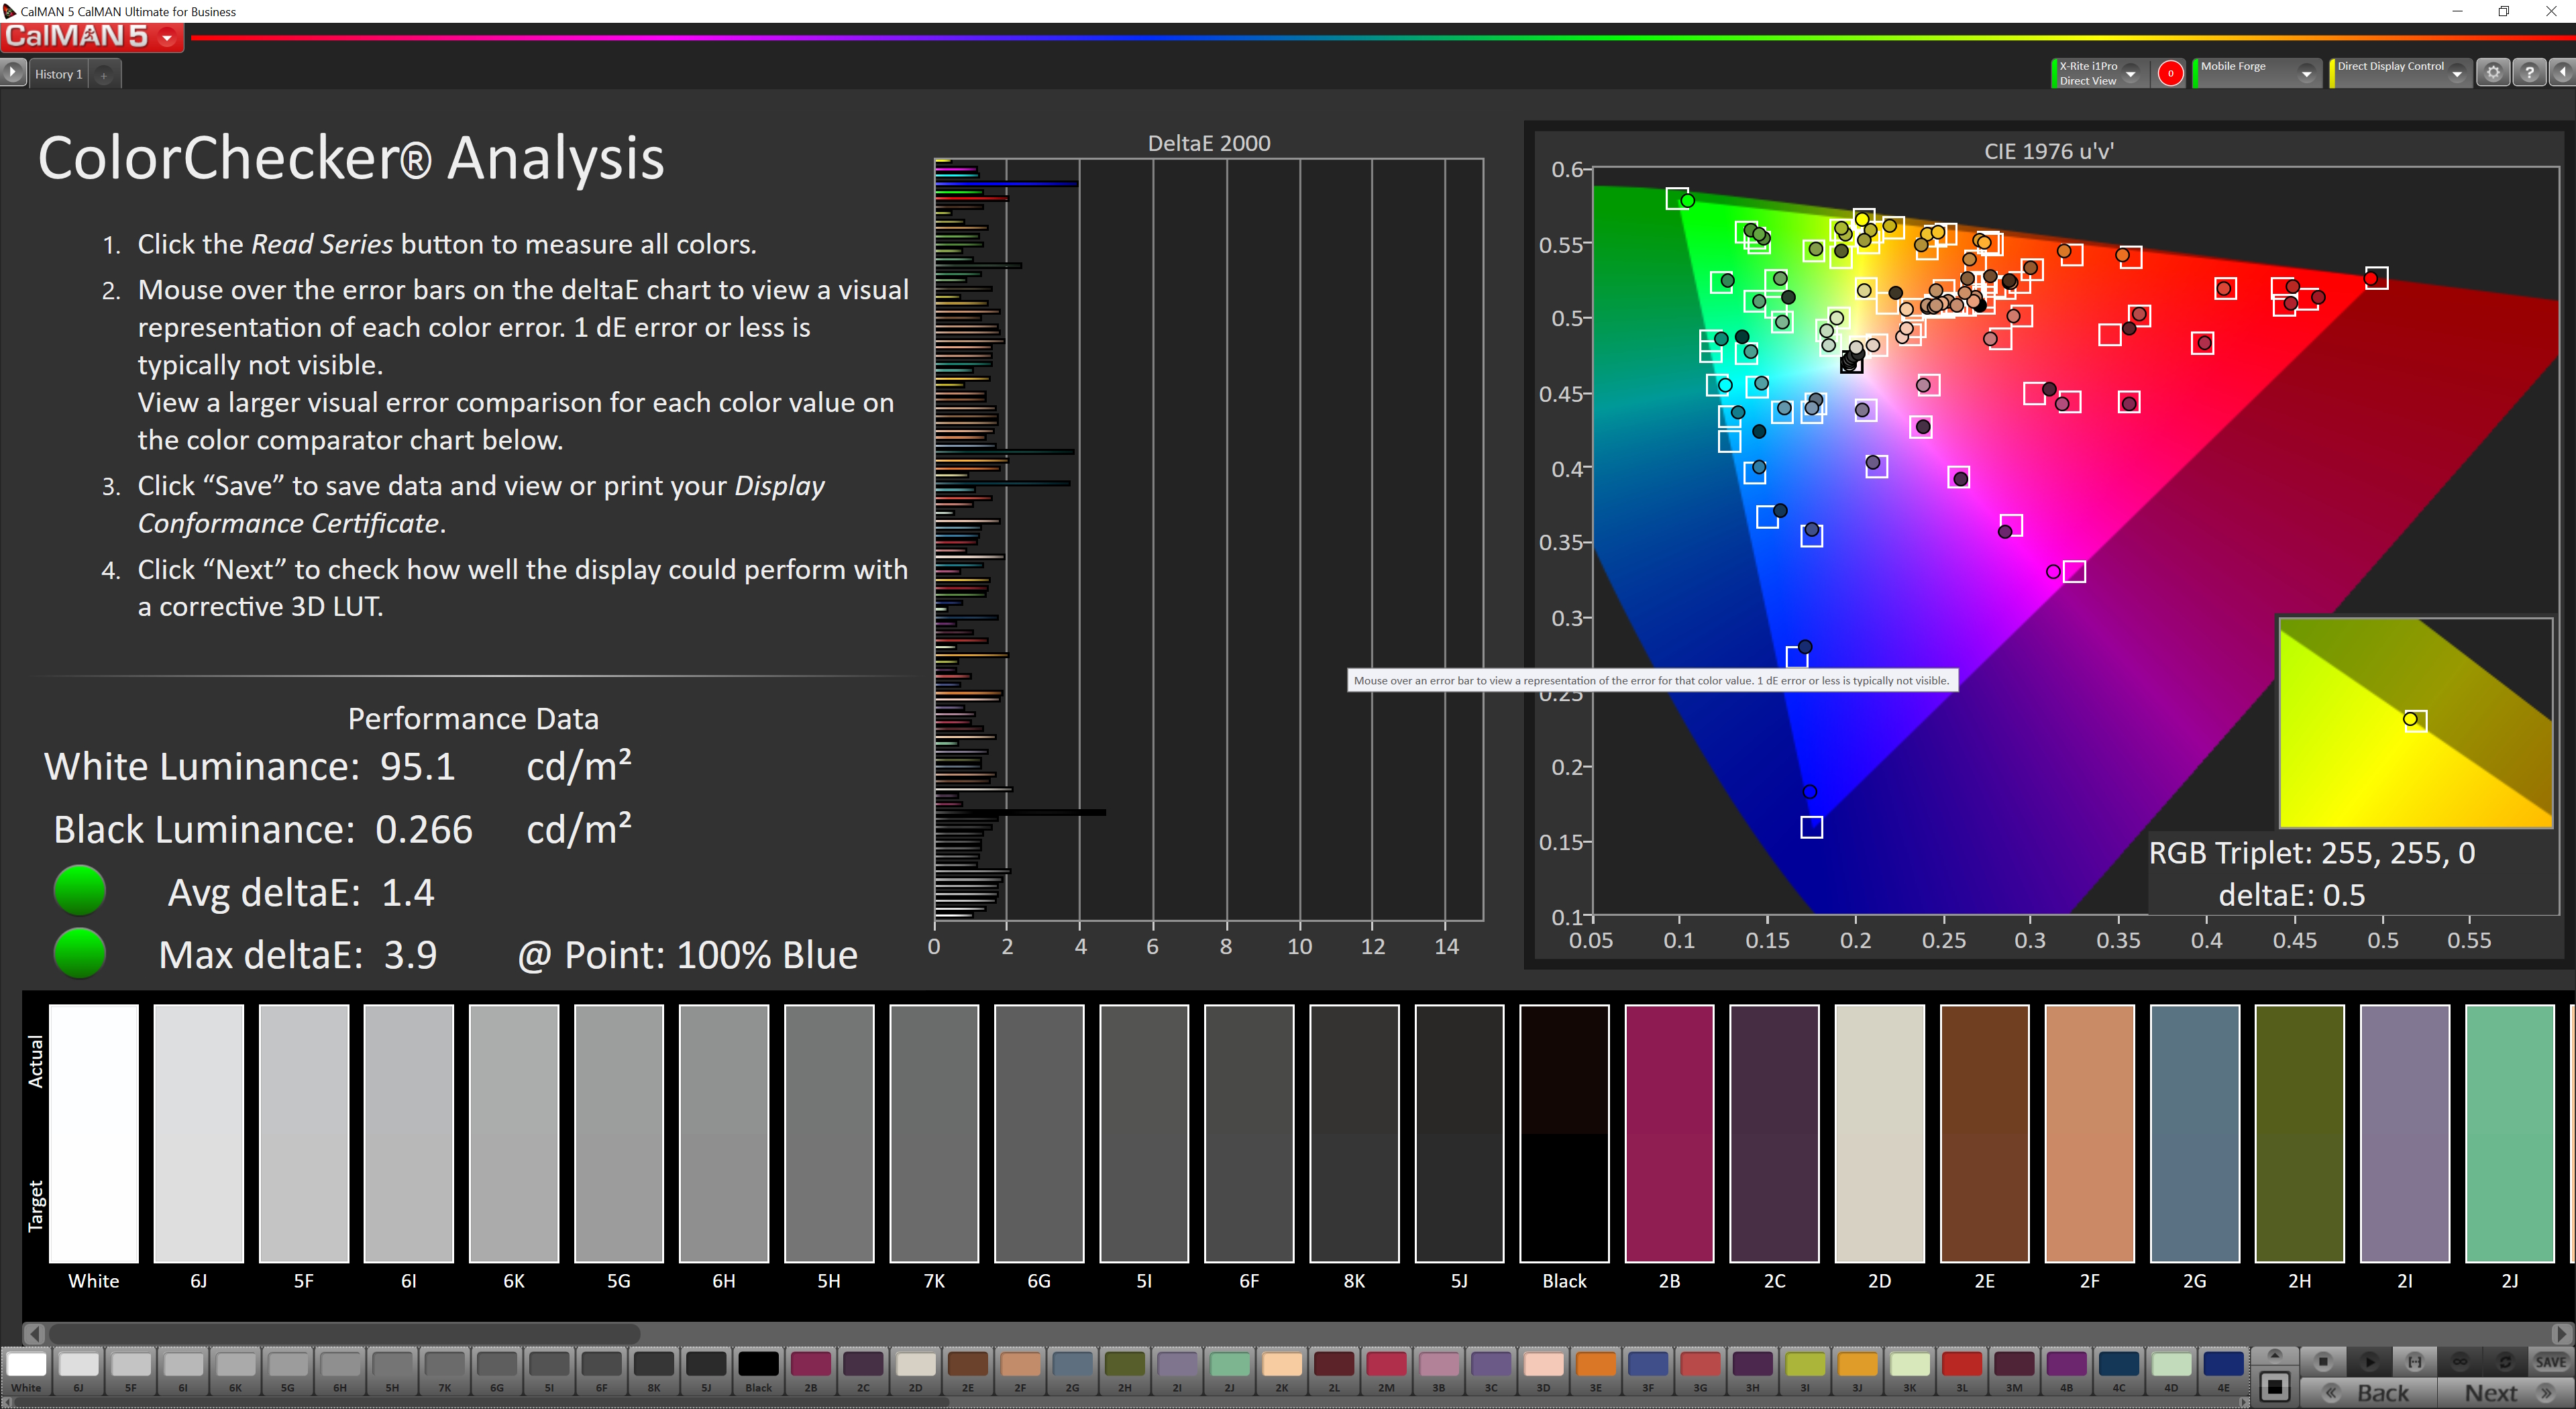Screen dimensions: 2576x1409
Task: Switch to the History 1 tab
Action: (x=58, y=74)
